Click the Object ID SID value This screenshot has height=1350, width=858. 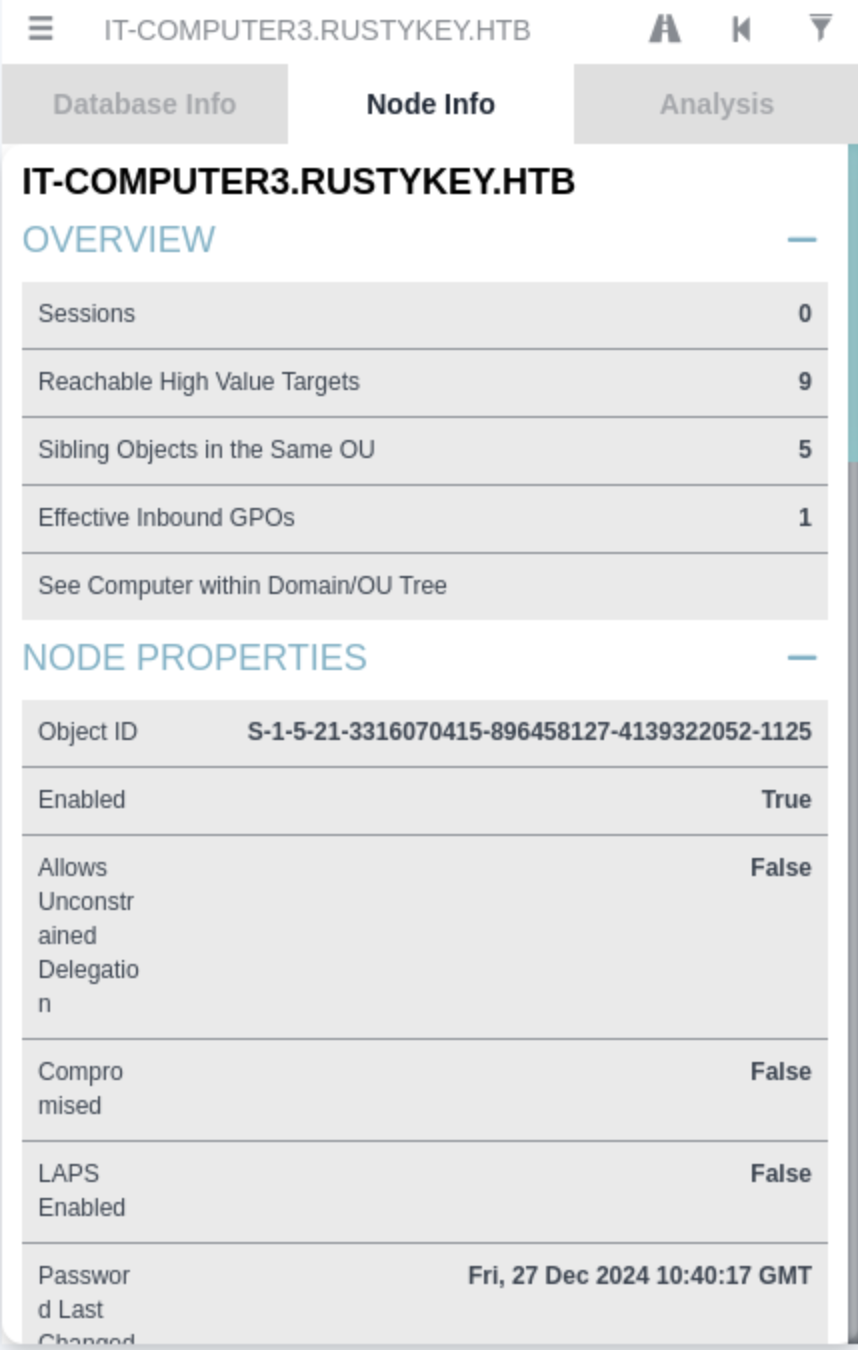(529, 732)
